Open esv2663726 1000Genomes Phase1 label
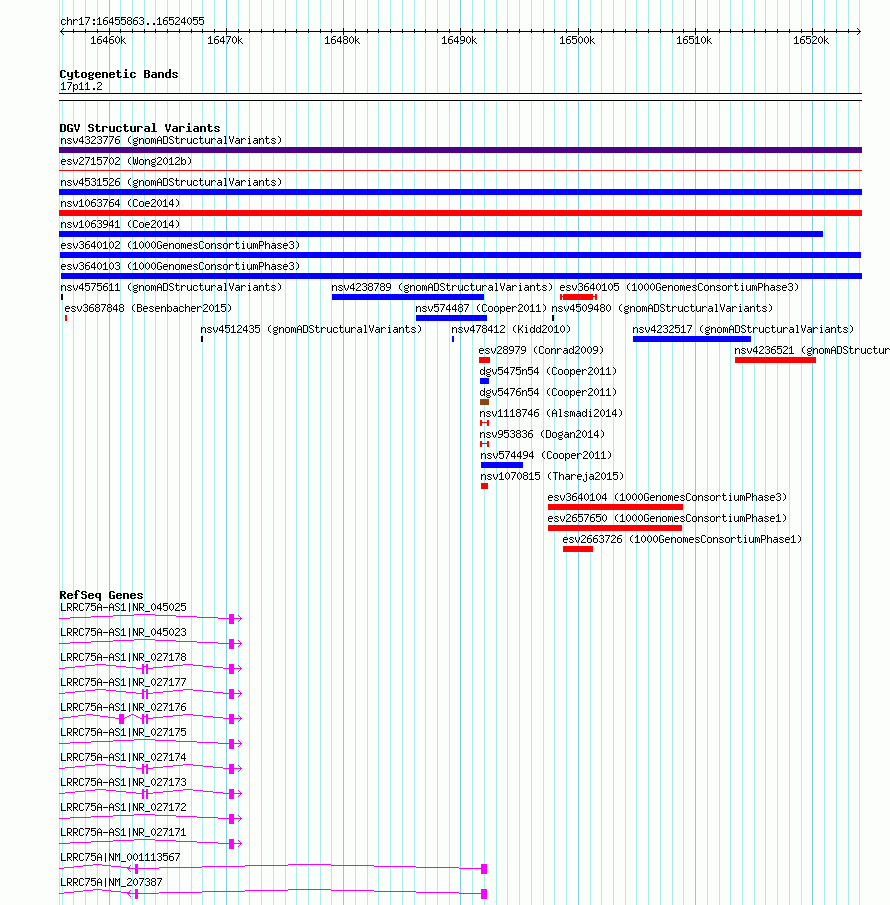The width and height of the screenshot is (890, 905). coord(682,540)
